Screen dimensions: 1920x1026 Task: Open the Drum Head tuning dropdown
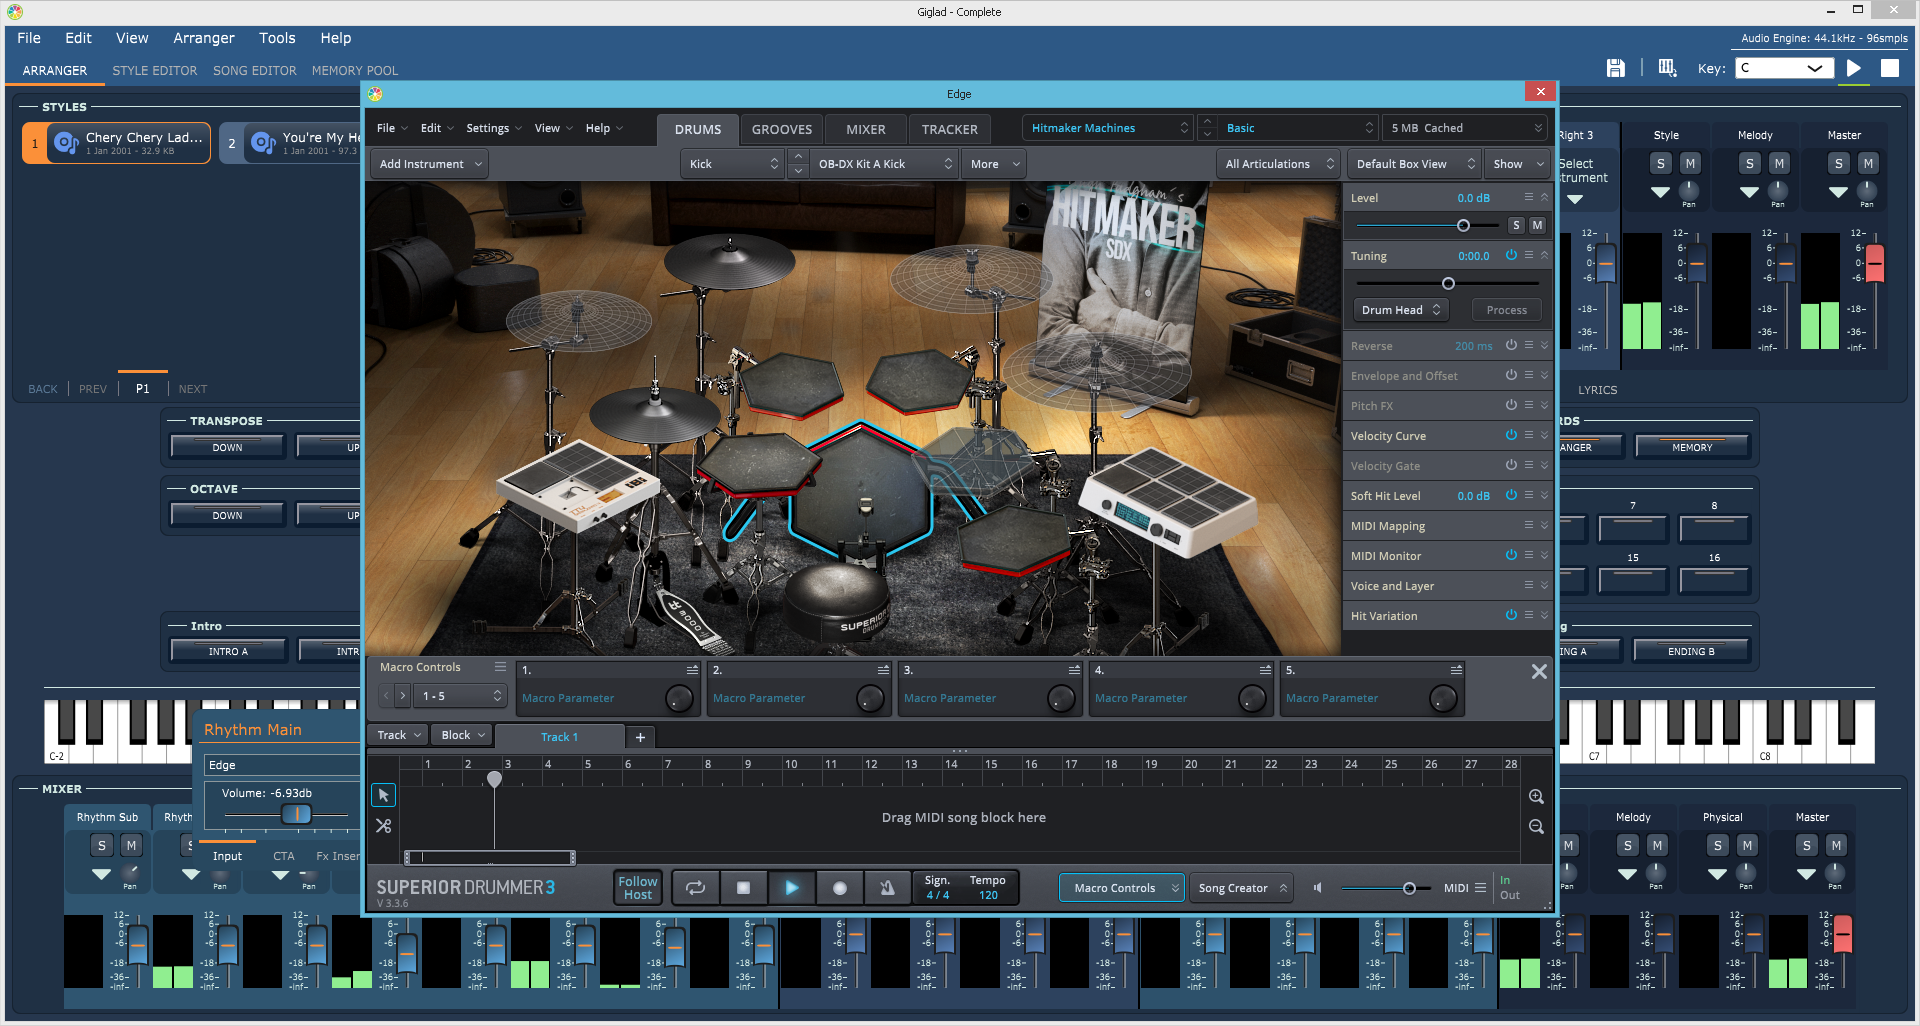point(1401,310)
